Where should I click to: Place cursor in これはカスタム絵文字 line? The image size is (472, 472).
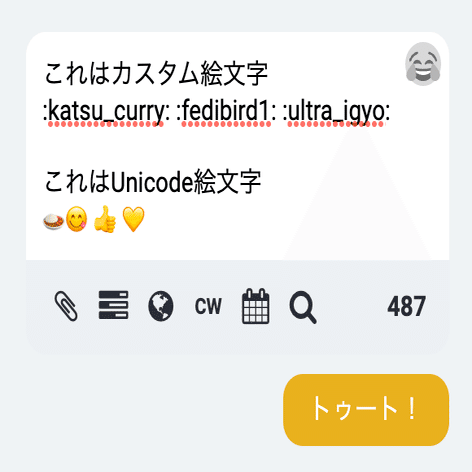point(156,74)
